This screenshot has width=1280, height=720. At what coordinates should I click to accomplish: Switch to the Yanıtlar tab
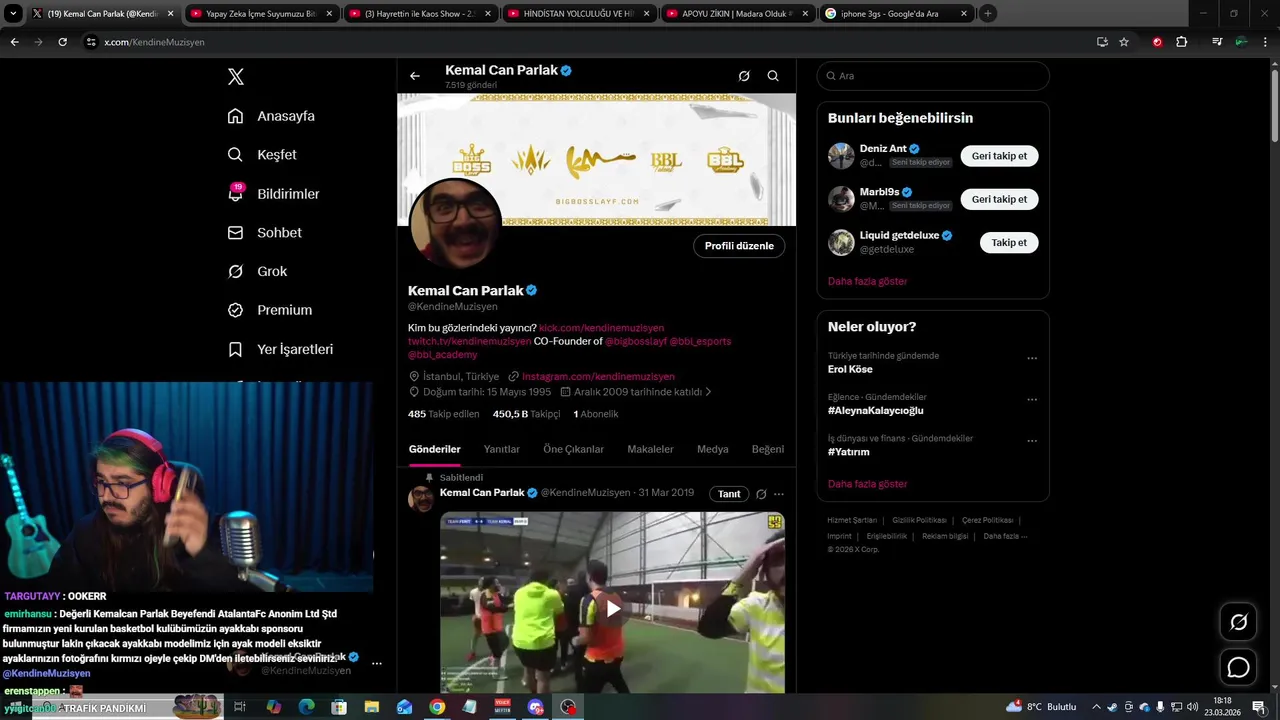(x=502, y=450)
